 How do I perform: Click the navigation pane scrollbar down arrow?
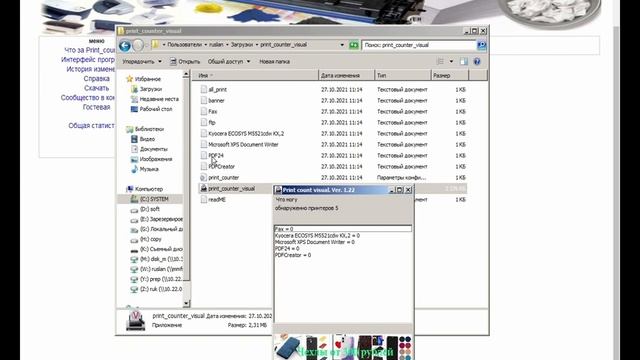(x=187, y=303)
